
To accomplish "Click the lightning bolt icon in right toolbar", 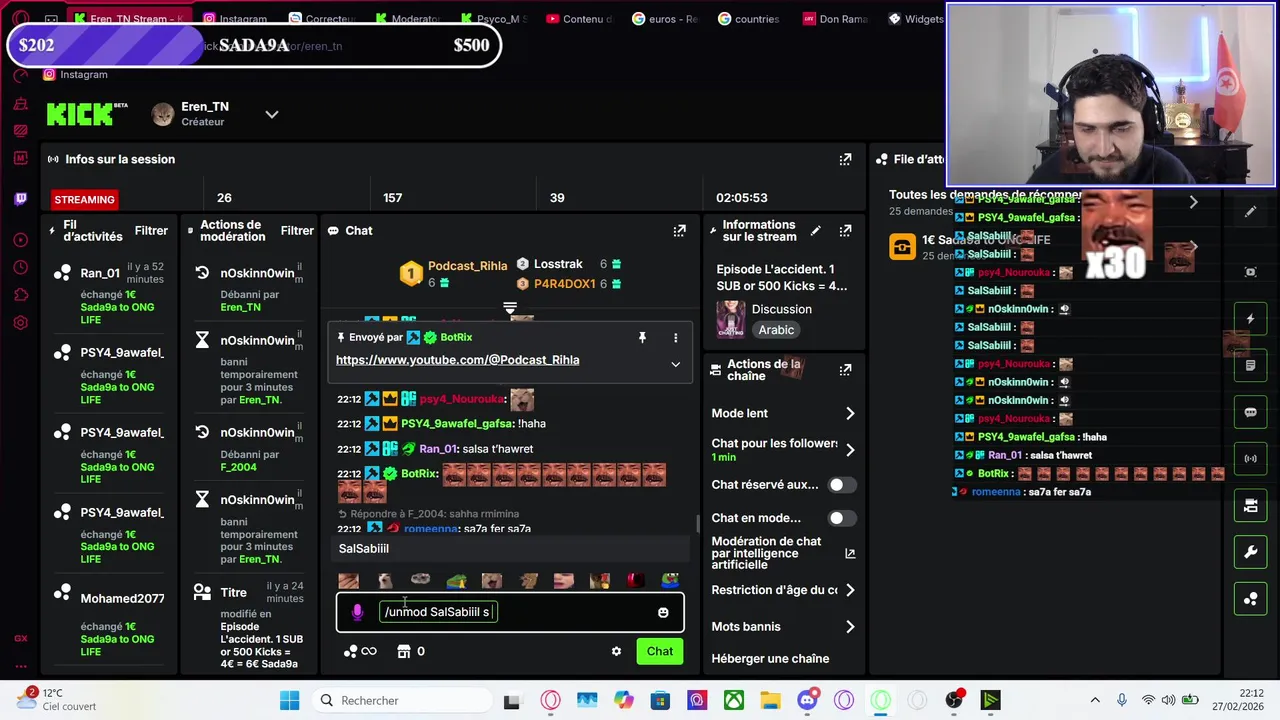I will pyautogui.click(x=1250, y=319).
